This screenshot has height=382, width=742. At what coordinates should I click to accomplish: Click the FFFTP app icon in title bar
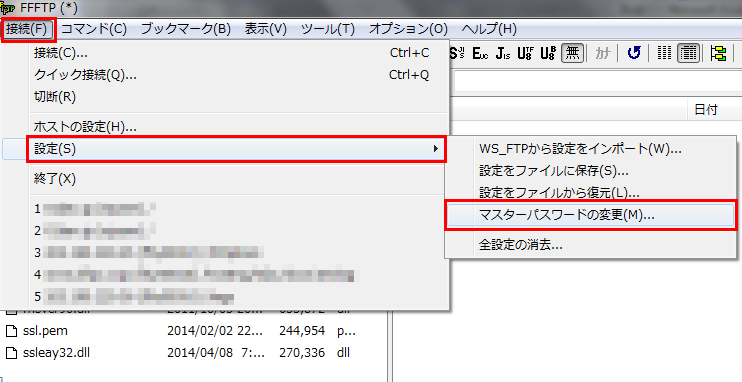click(8, 8)
